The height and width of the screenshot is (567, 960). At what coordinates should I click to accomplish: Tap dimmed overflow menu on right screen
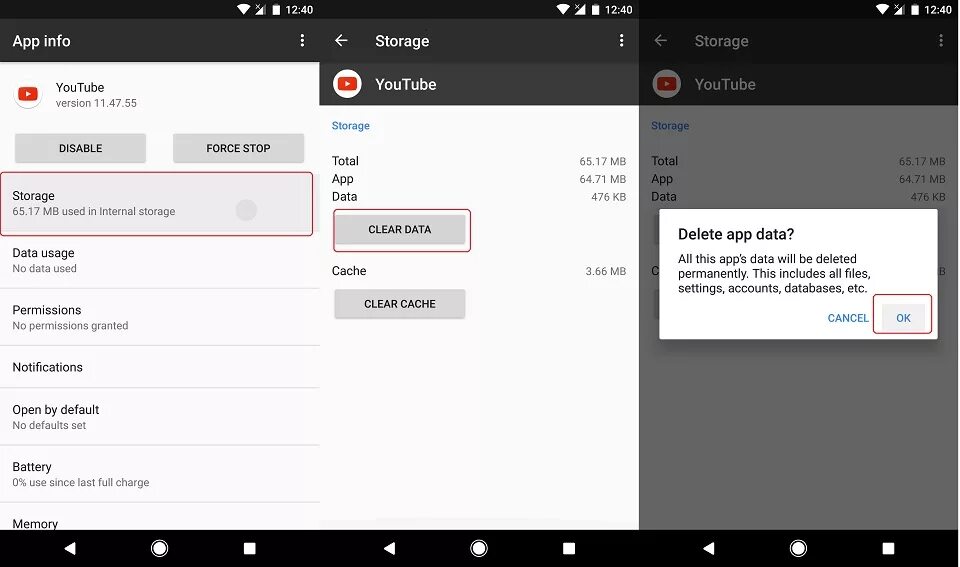pyautogui.click(x=941, y=40)
